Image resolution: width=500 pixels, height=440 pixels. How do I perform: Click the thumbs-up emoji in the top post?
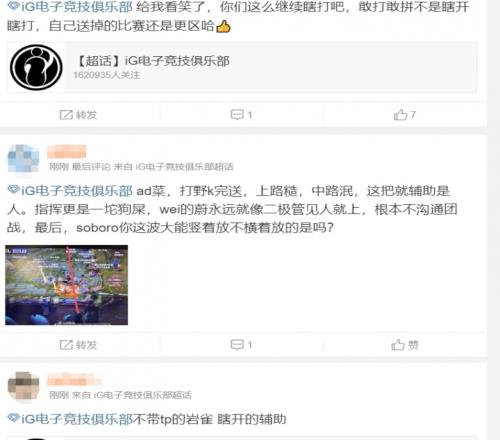tap(223, 26)
